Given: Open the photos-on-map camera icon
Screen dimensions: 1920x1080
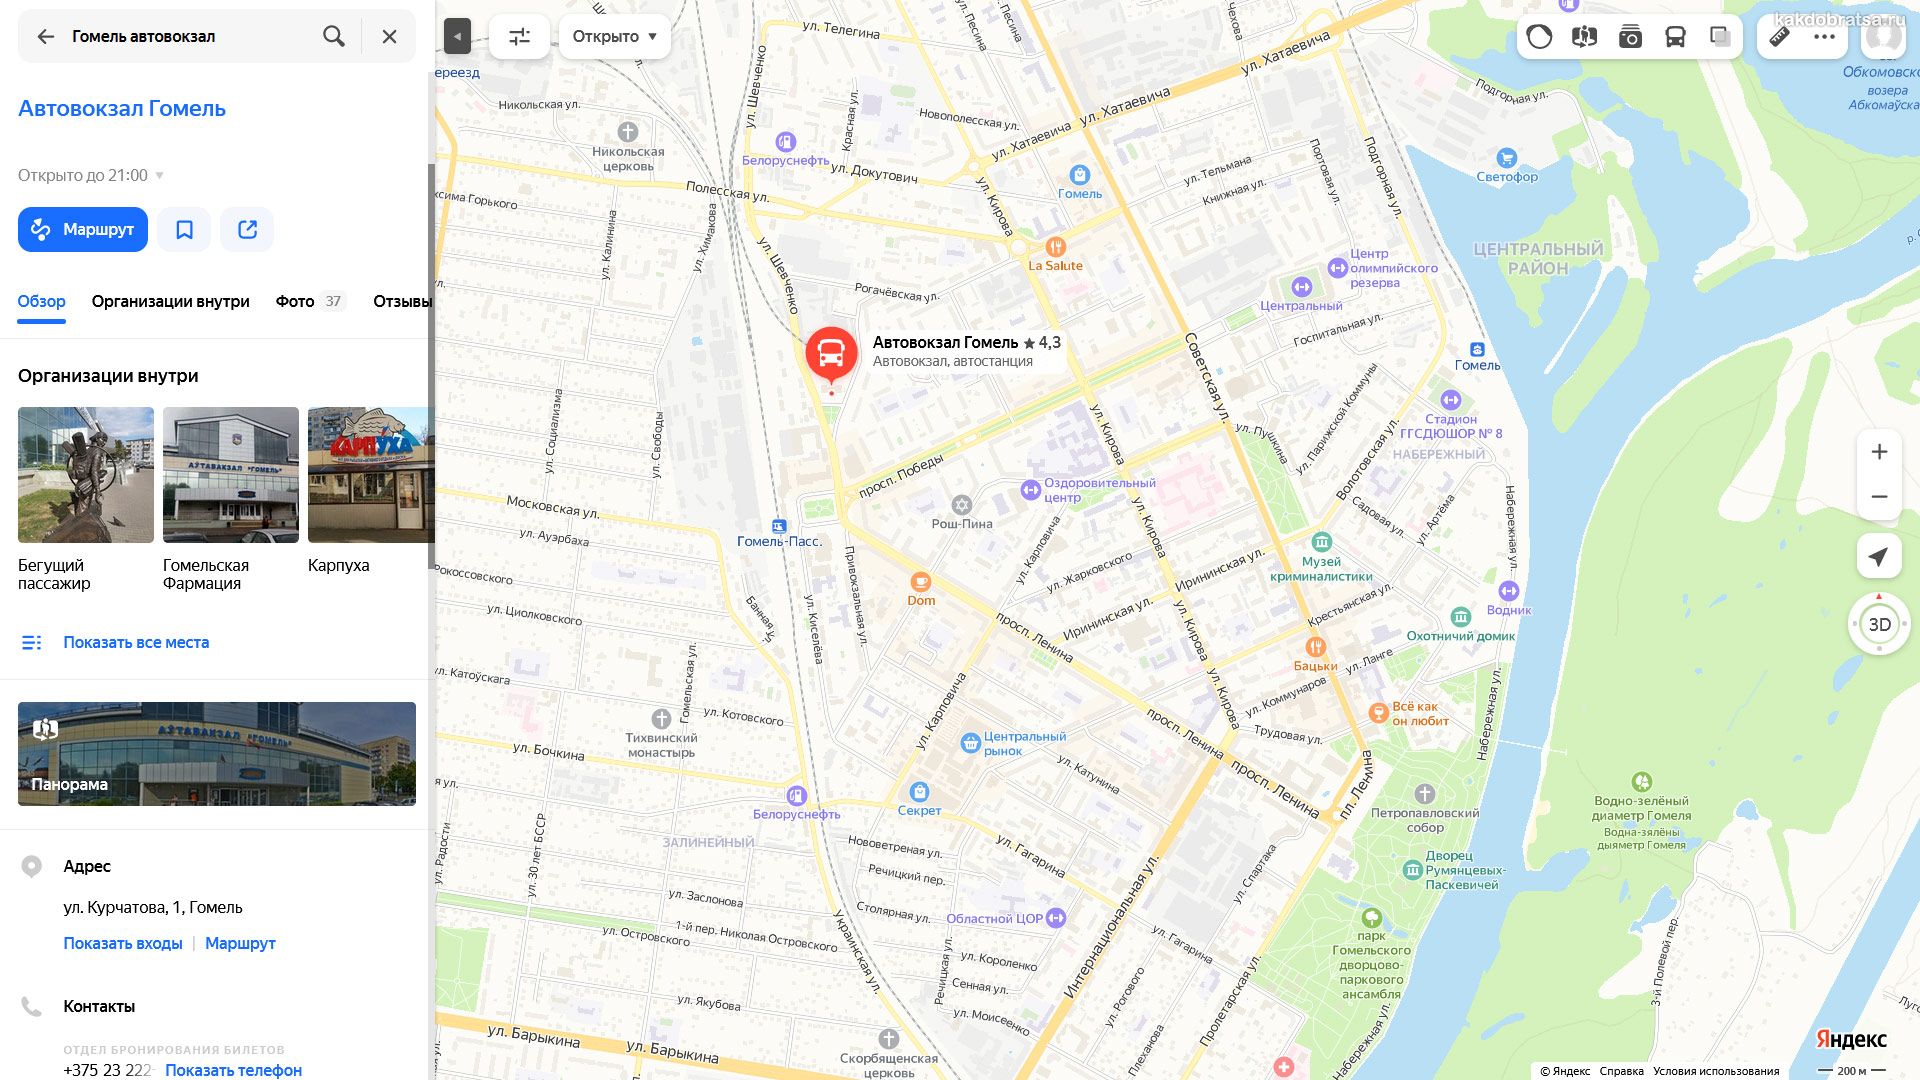Looking at the screenshot, I should 1630,37.
